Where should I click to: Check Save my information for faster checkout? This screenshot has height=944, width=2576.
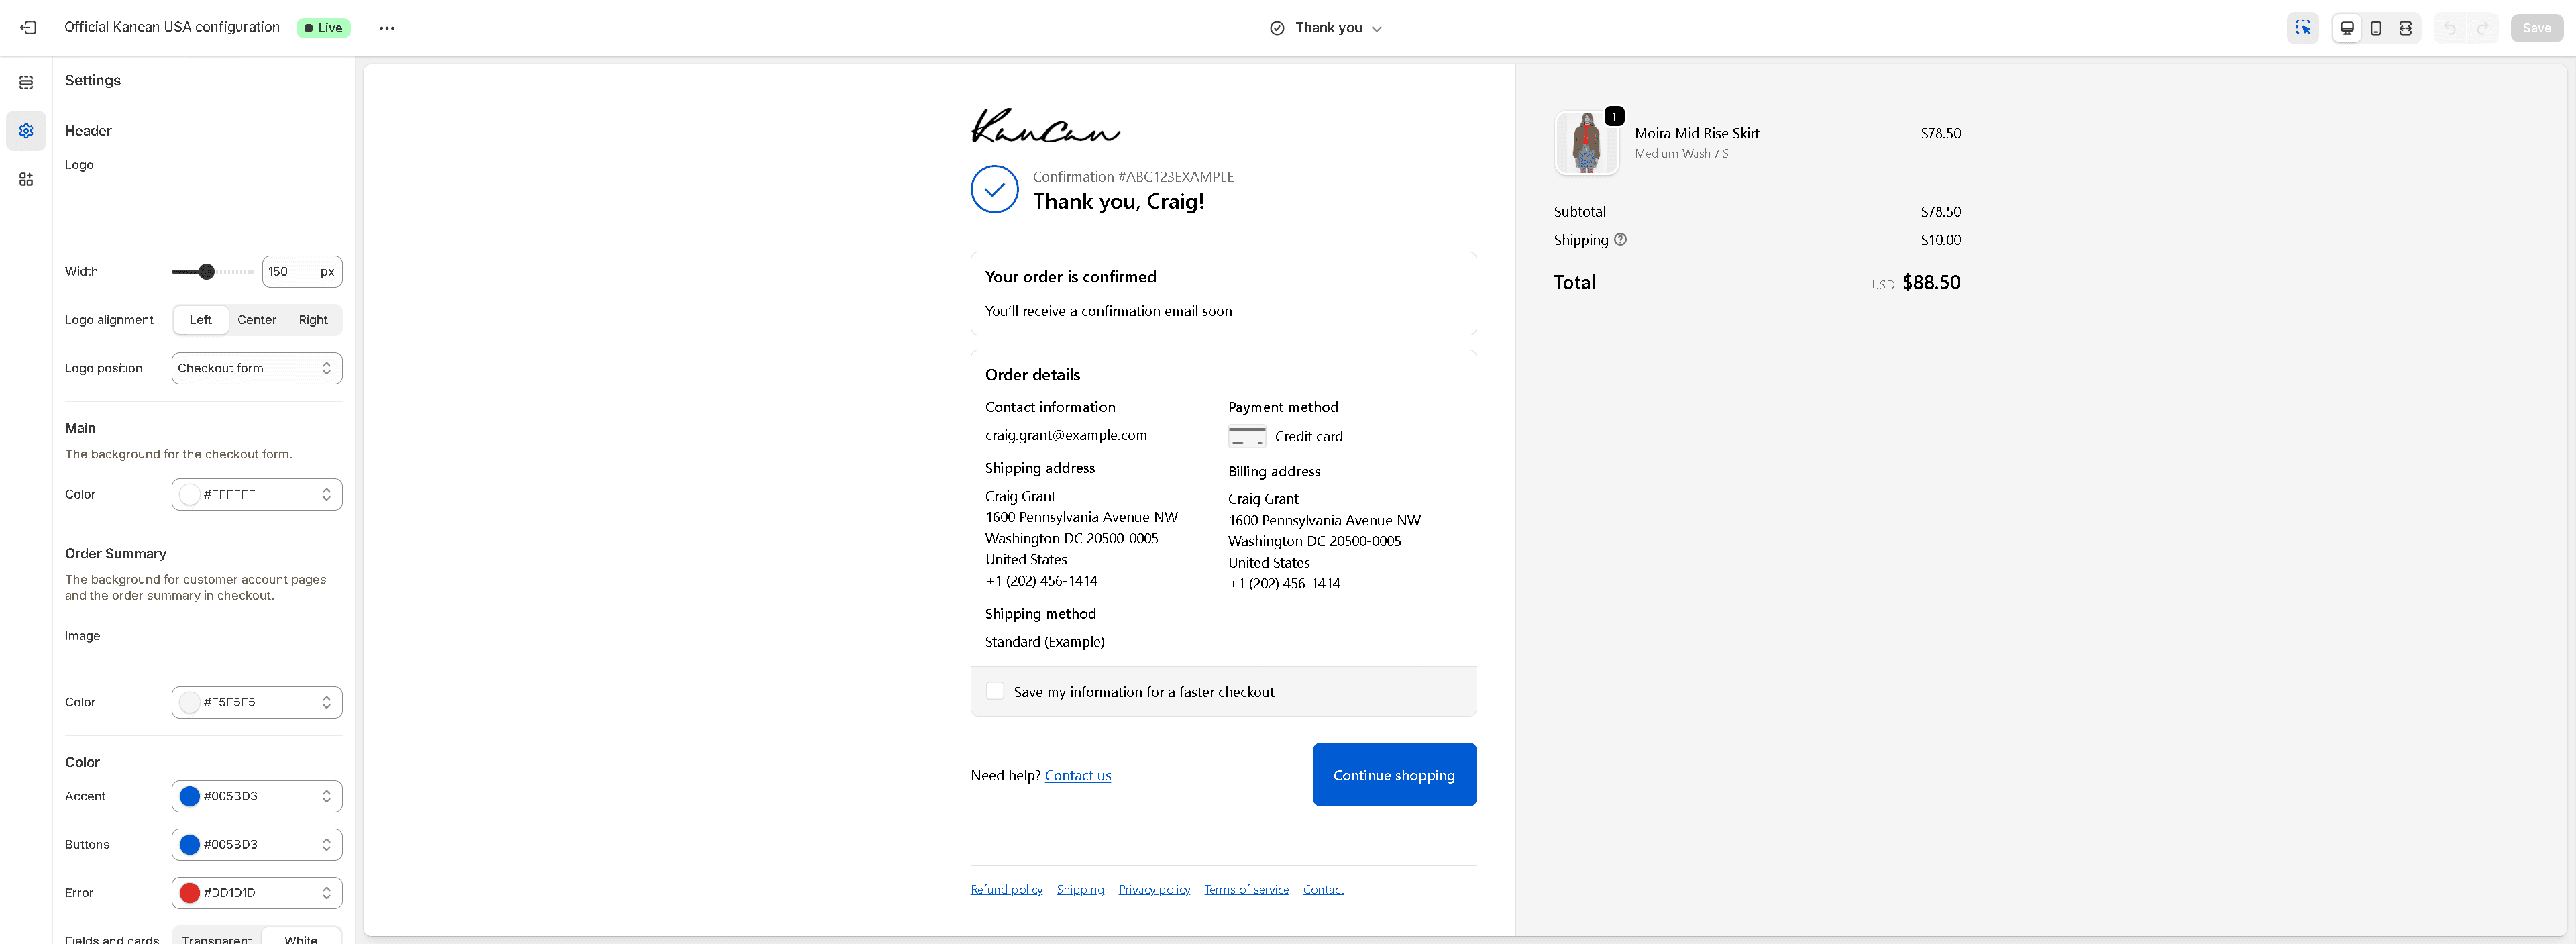pyautogui.click(x=995, y=691)
